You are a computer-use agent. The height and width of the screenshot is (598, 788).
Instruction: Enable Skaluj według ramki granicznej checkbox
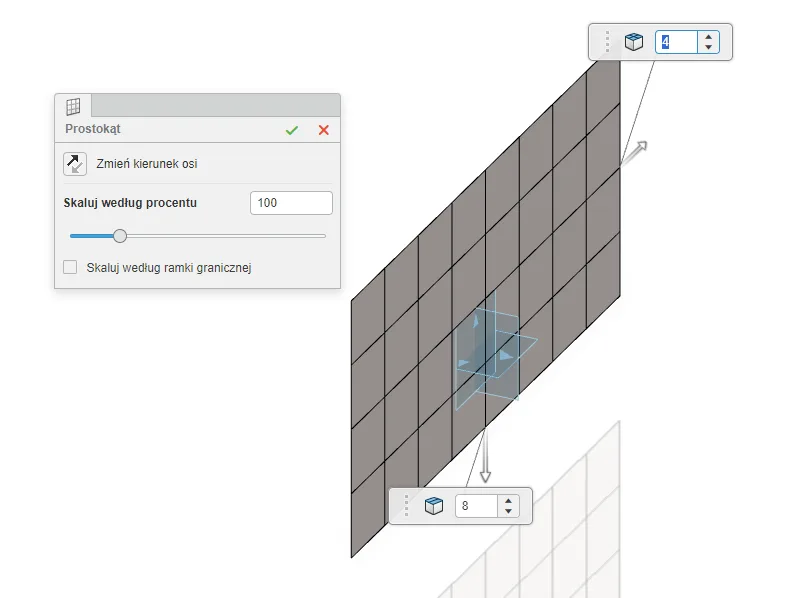click(70, 267)
